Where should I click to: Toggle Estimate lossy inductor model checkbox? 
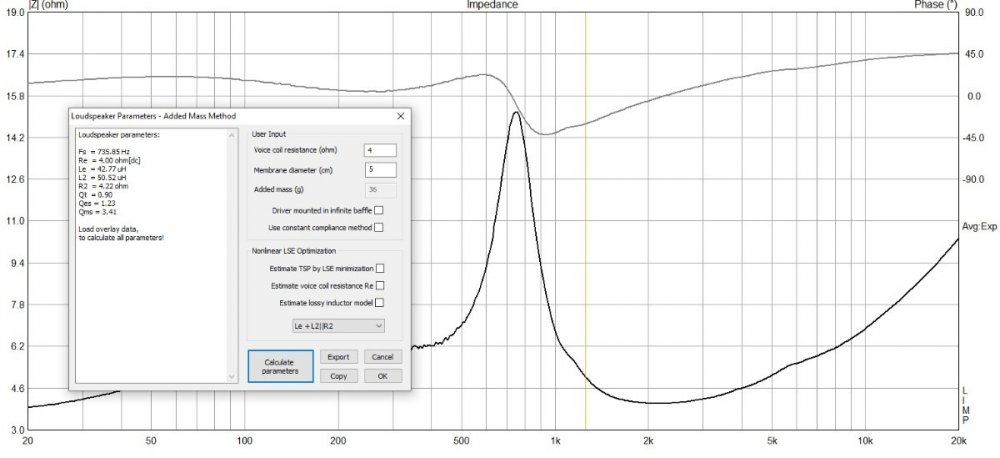(380, 302)
